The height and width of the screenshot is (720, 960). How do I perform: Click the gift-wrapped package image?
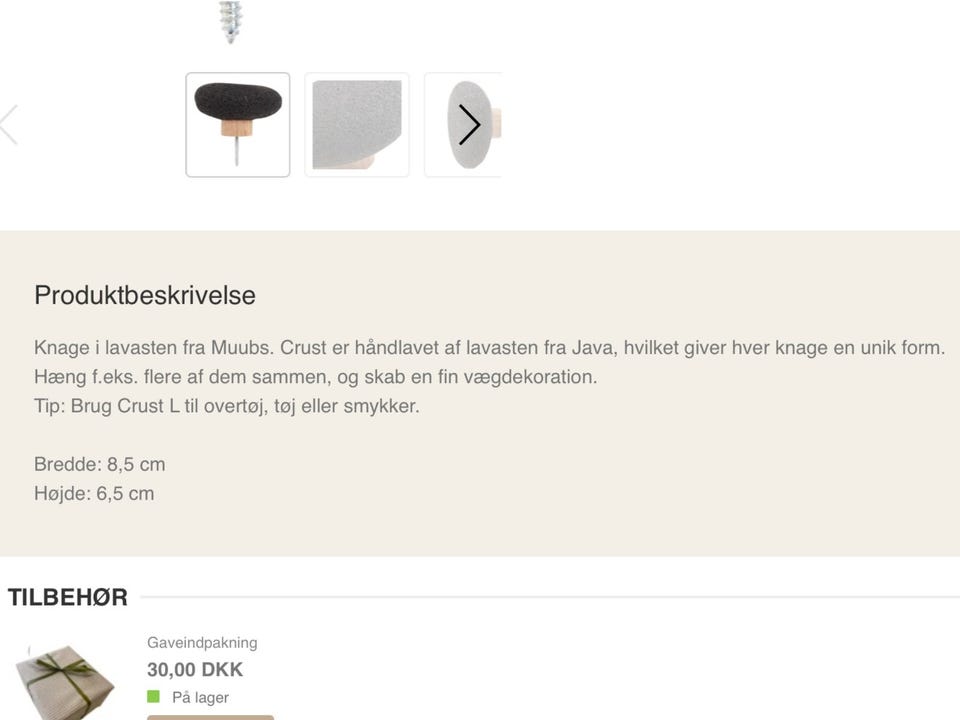(58, 680)
